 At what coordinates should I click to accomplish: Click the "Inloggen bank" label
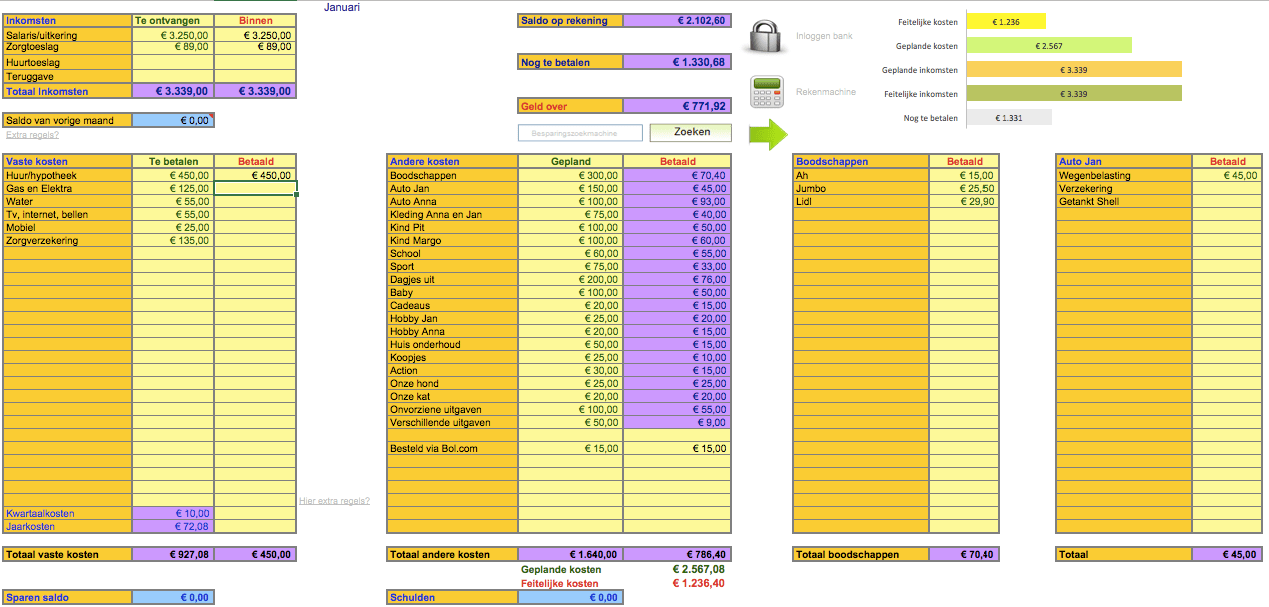pyautogui.click(x=824, y=36)
